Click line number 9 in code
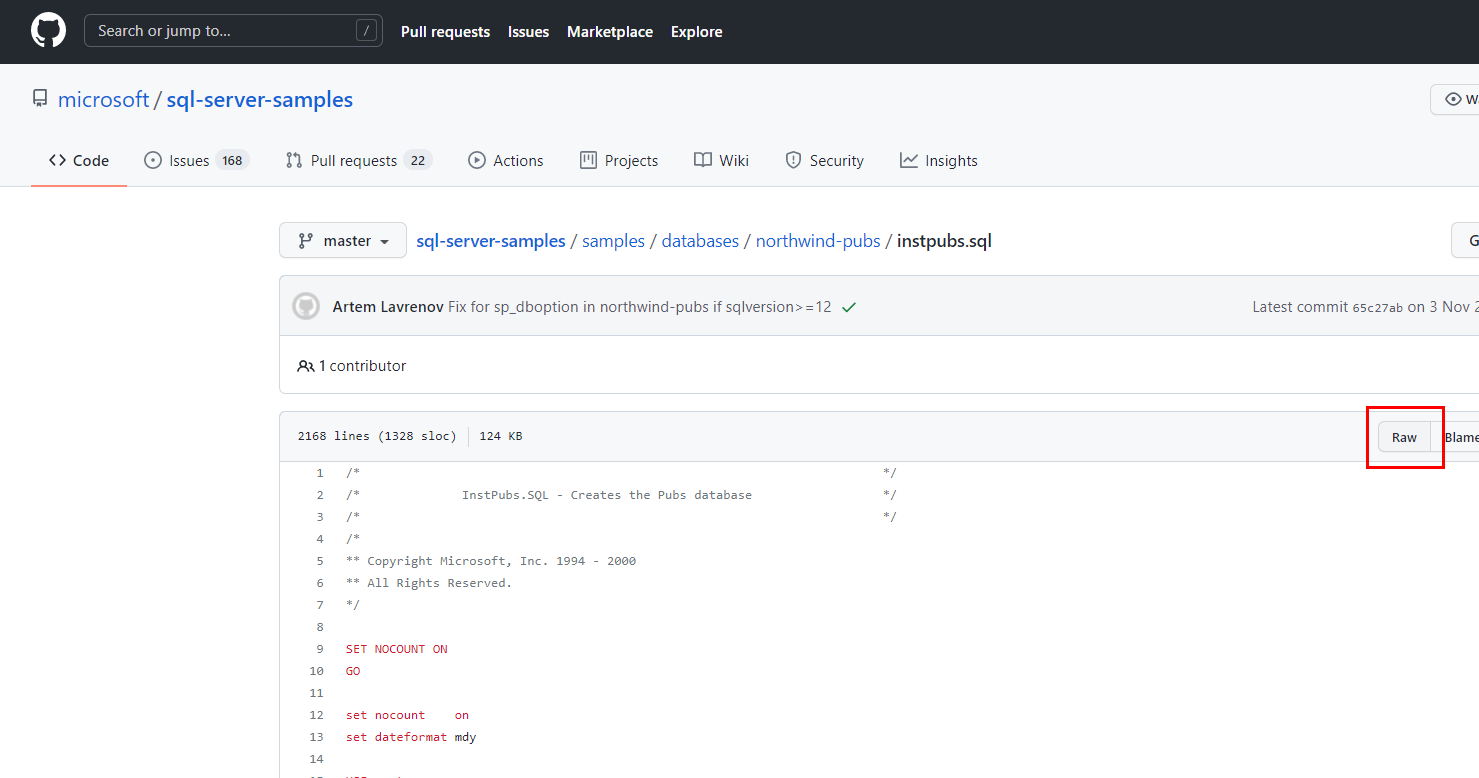The image size is (1479, 778). coord(320,649)
